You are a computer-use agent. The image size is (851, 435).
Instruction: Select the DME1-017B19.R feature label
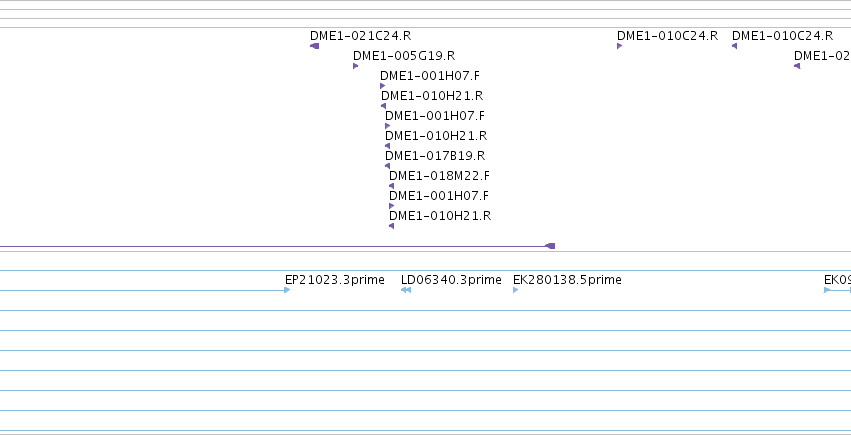coord(435,156)
